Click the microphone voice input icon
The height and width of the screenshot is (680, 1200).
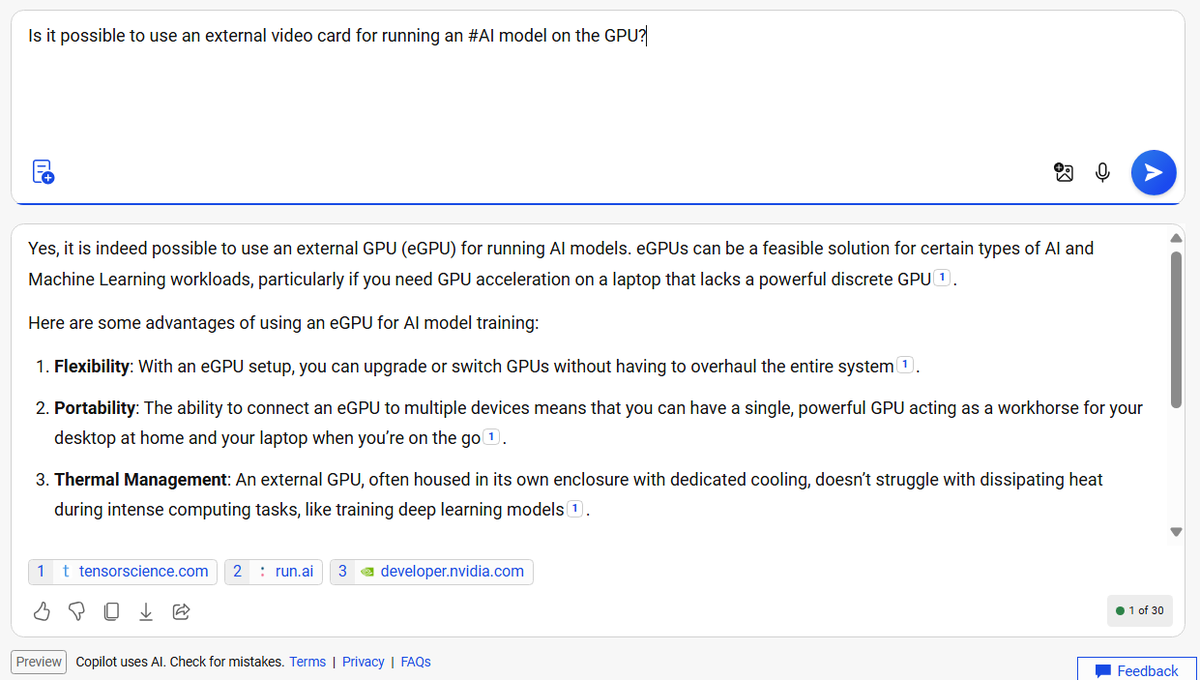[1103, 173]
